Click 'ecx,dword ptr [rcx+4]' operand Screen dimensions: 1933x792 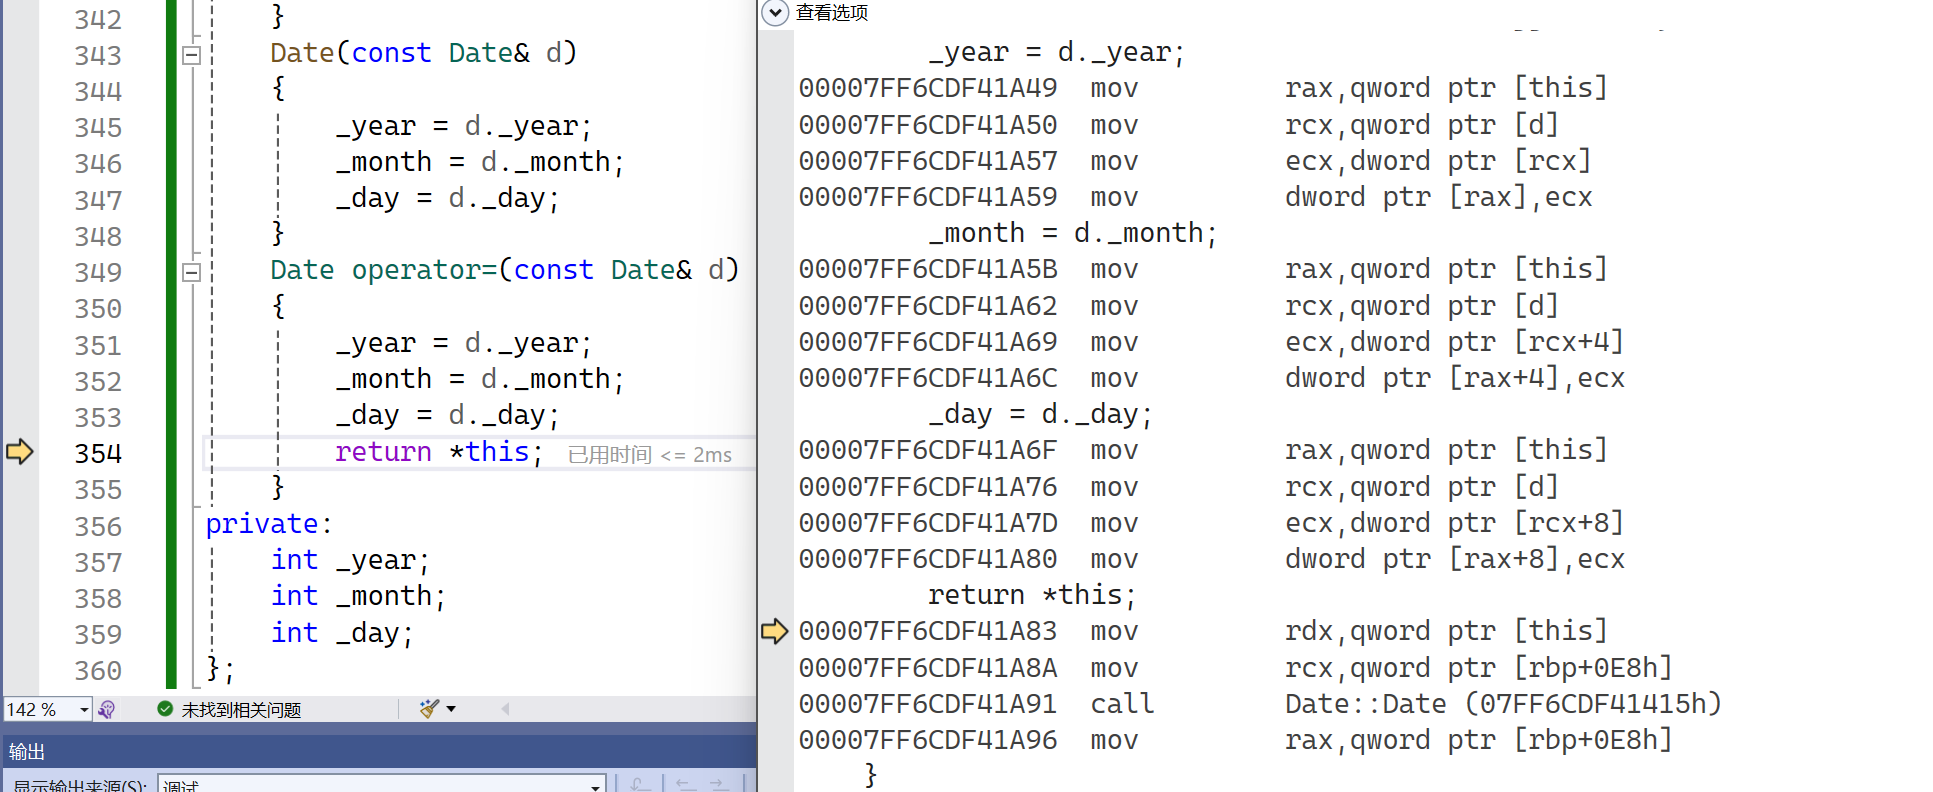pyautogui.click(x=1455, y=342)
